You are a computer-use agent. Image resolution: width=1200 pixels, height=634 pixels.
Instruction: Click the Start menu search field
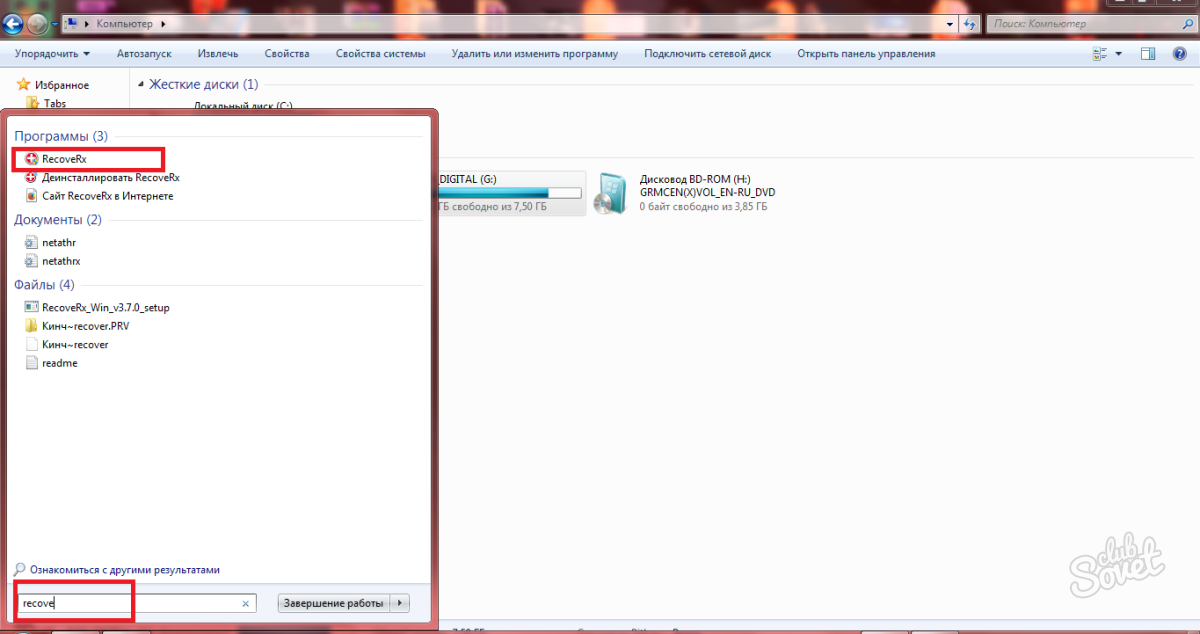(x=130, y=603)
